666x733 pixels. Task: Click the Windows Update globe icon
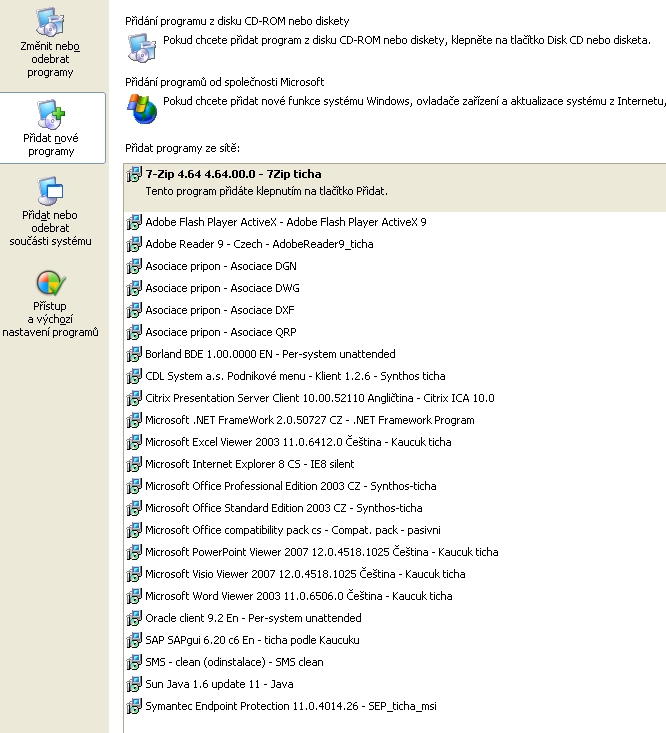[x=141, y=108]
